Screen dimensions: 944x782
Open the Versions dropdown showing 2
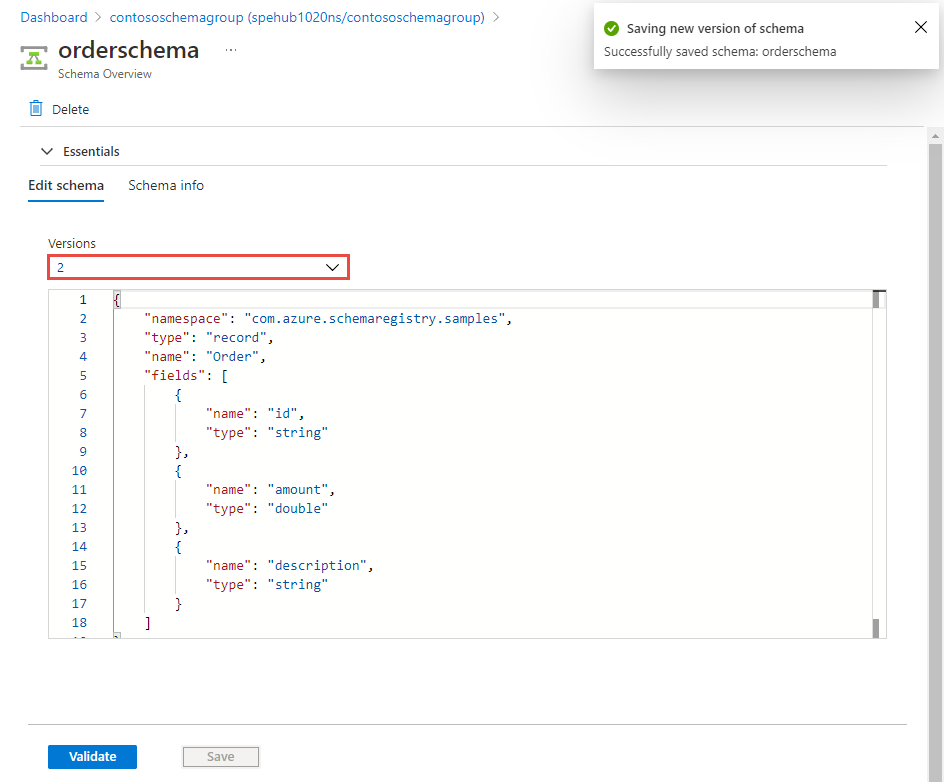[x=198, y=268]
